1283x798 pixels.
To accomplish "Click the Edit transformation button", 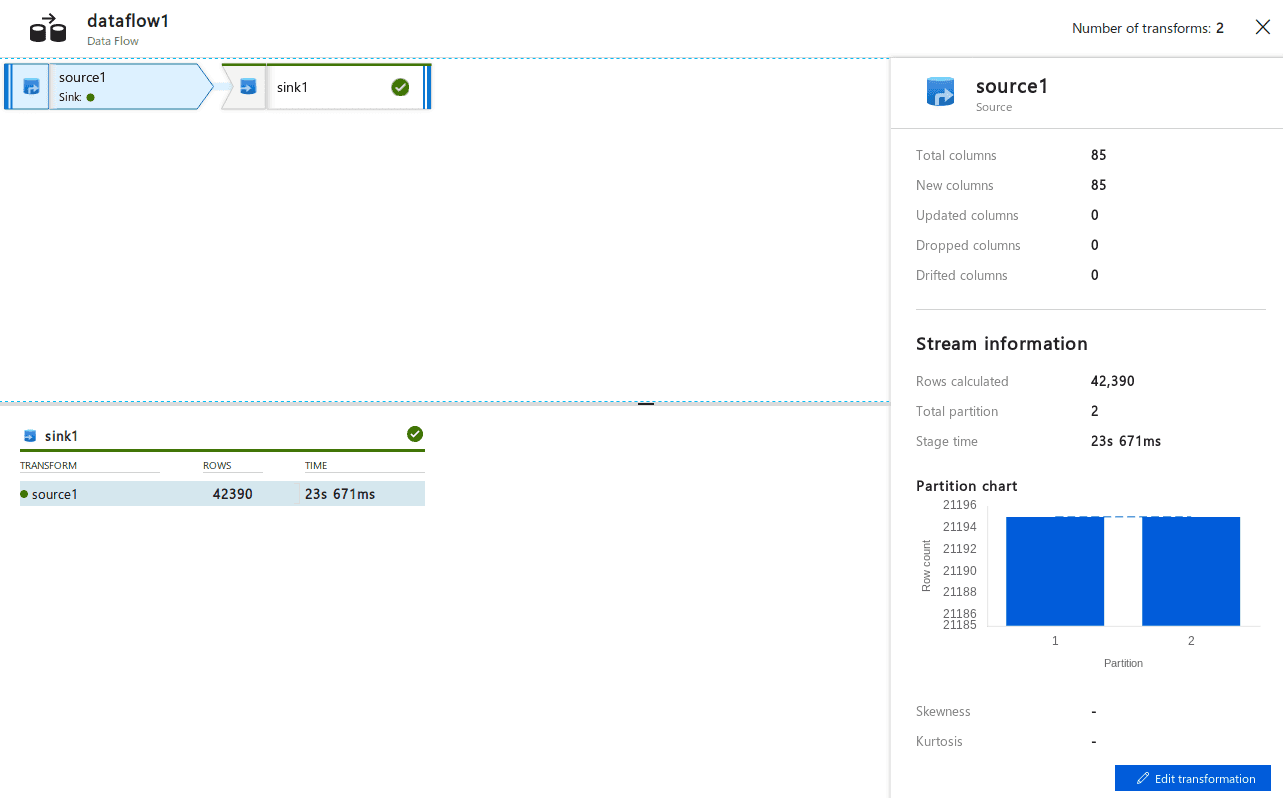I will tap(1193, 778).
